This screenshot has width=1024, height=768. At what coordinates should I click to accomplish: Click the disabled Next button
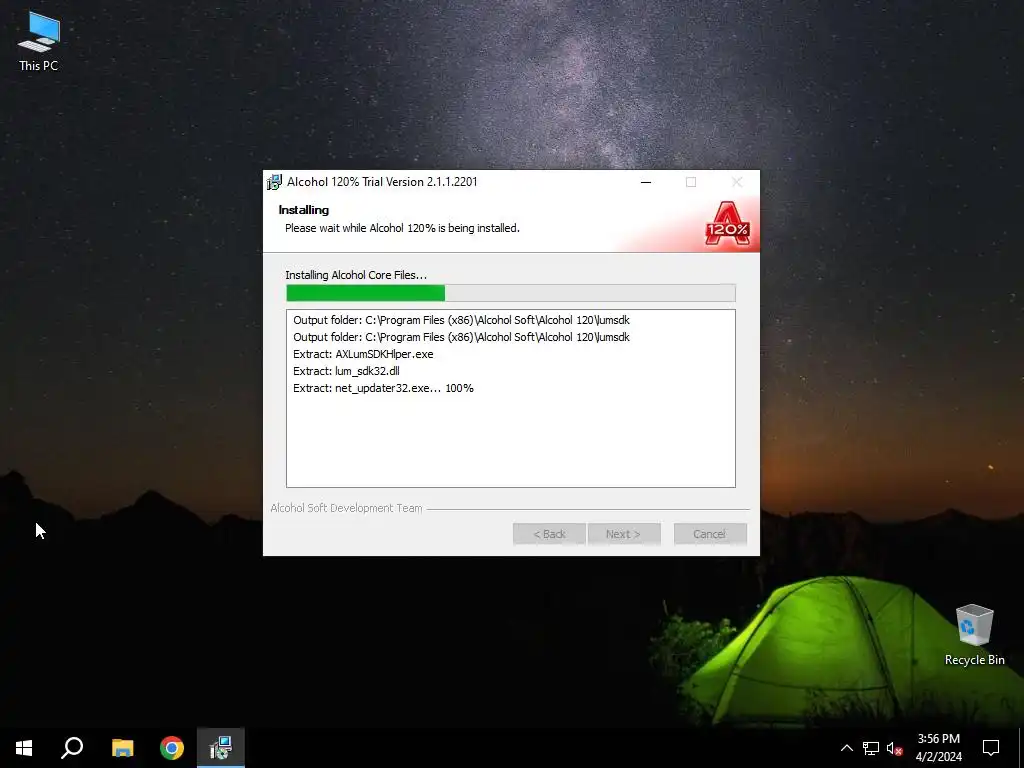tap(624, 534)
